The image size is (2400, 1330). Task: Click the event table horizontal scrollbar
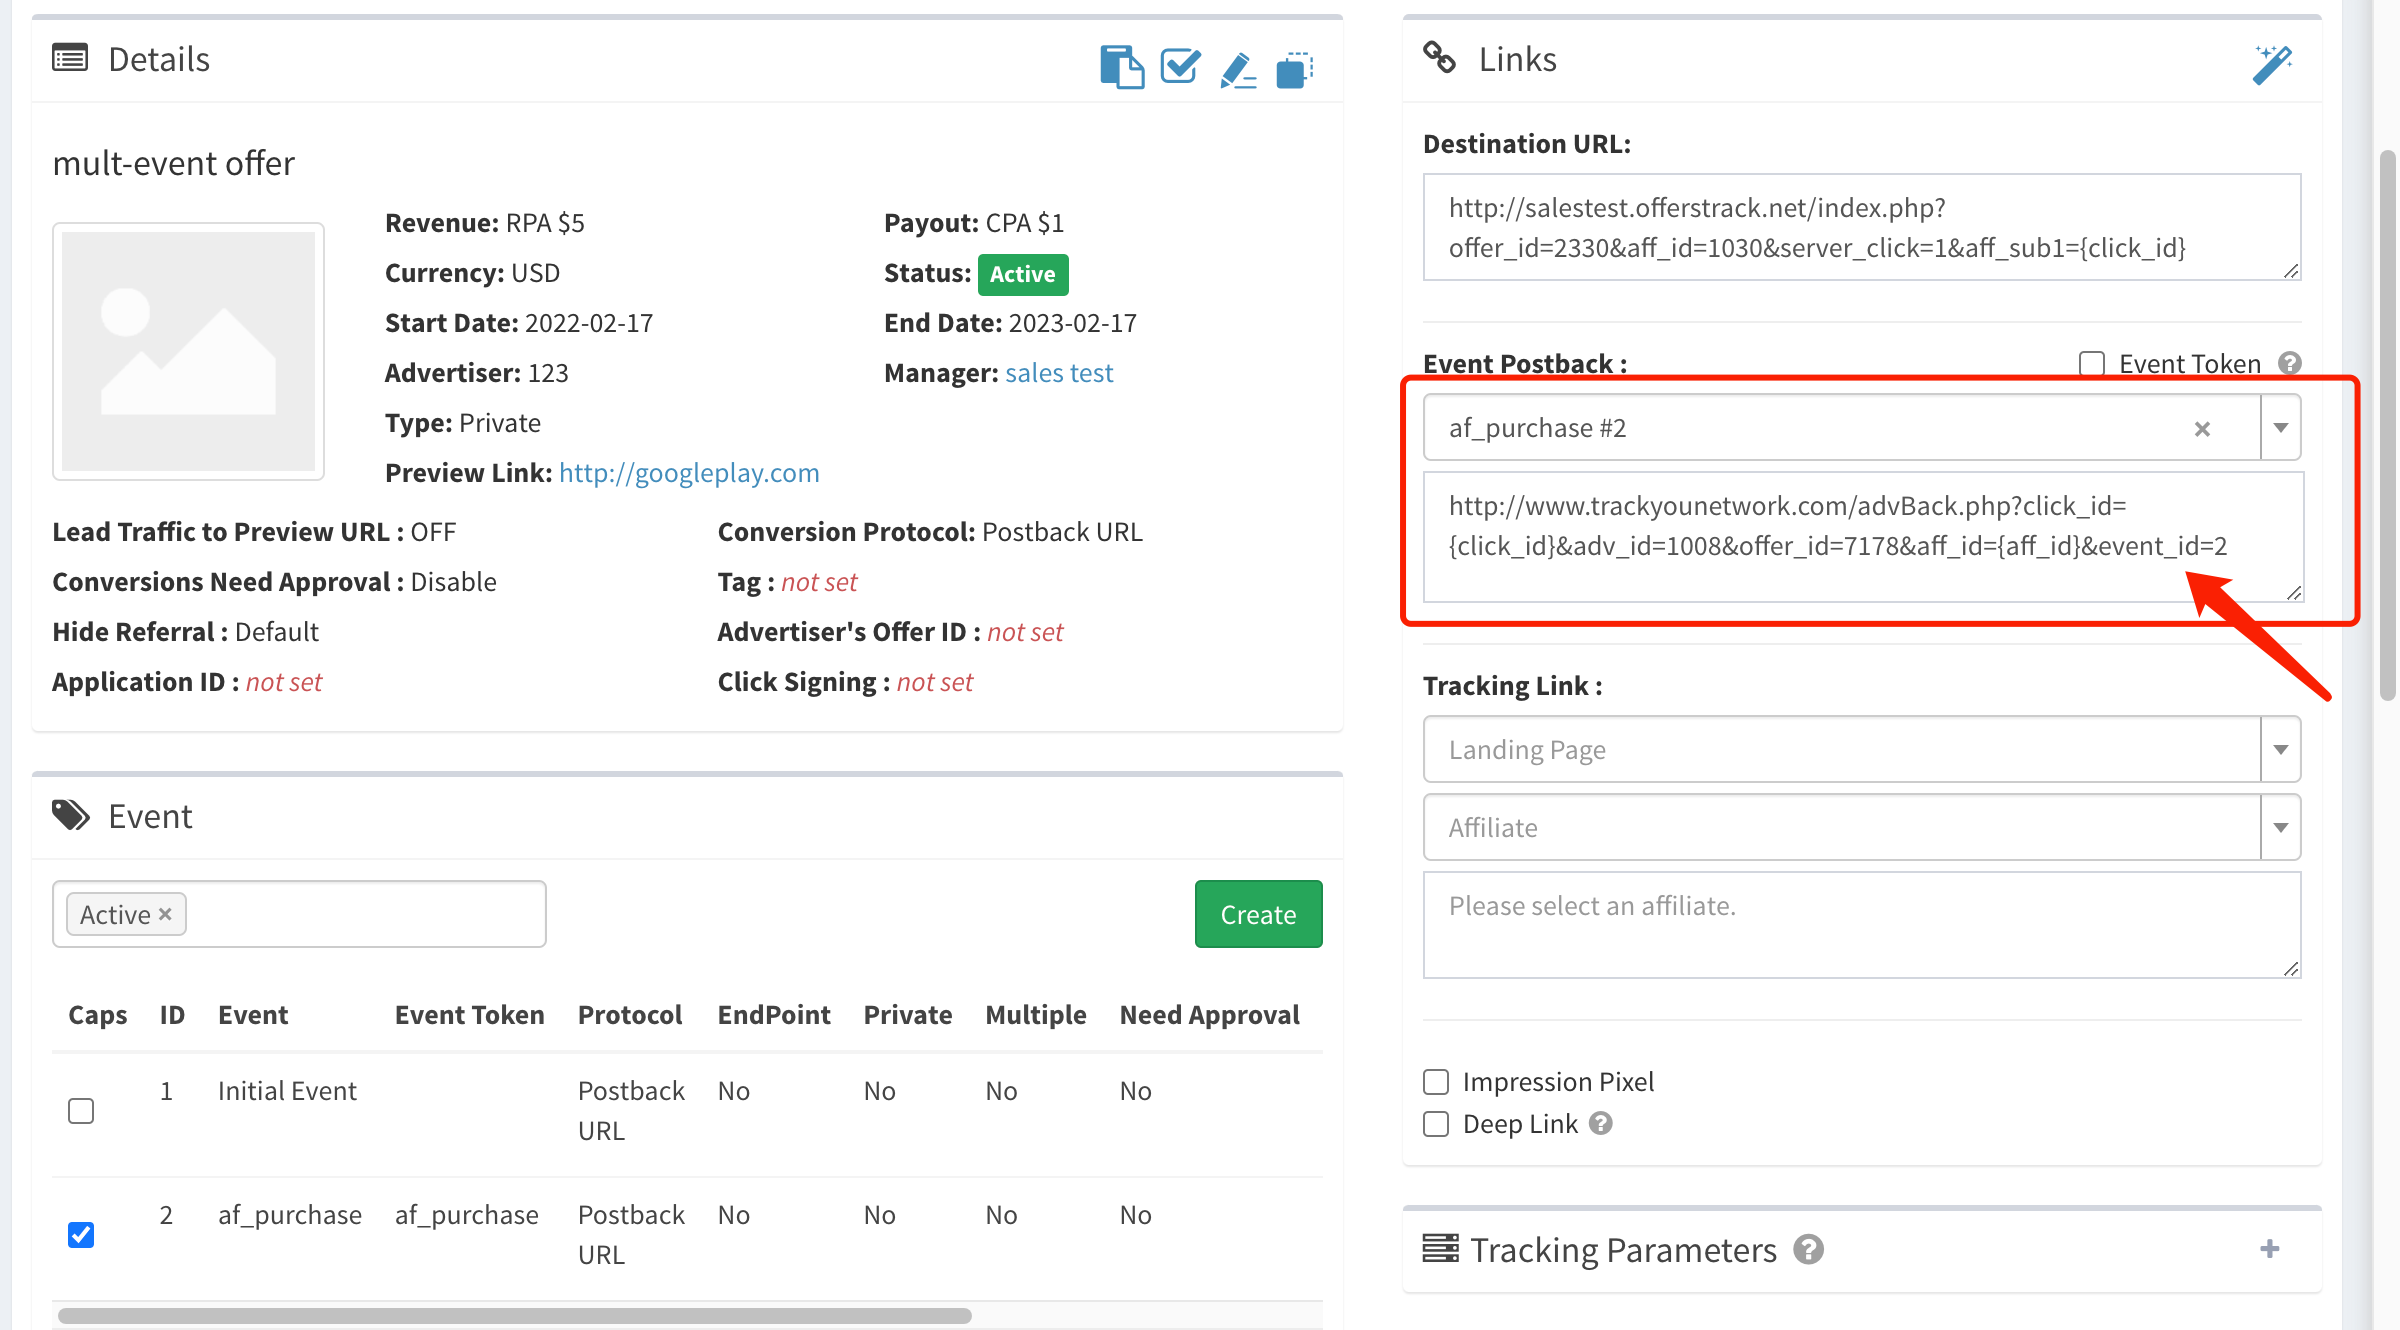(x=515, y=1315)
